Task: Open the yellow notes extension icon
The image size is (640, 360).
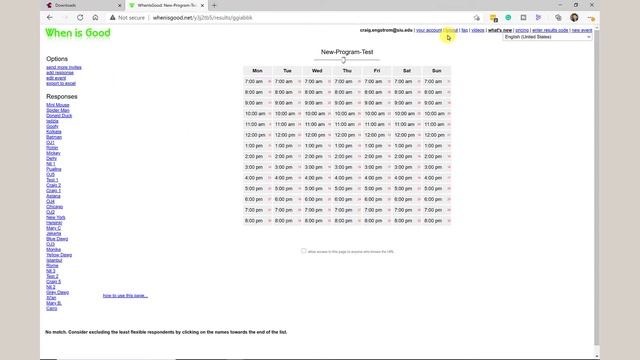Action: tap(493, 18)
